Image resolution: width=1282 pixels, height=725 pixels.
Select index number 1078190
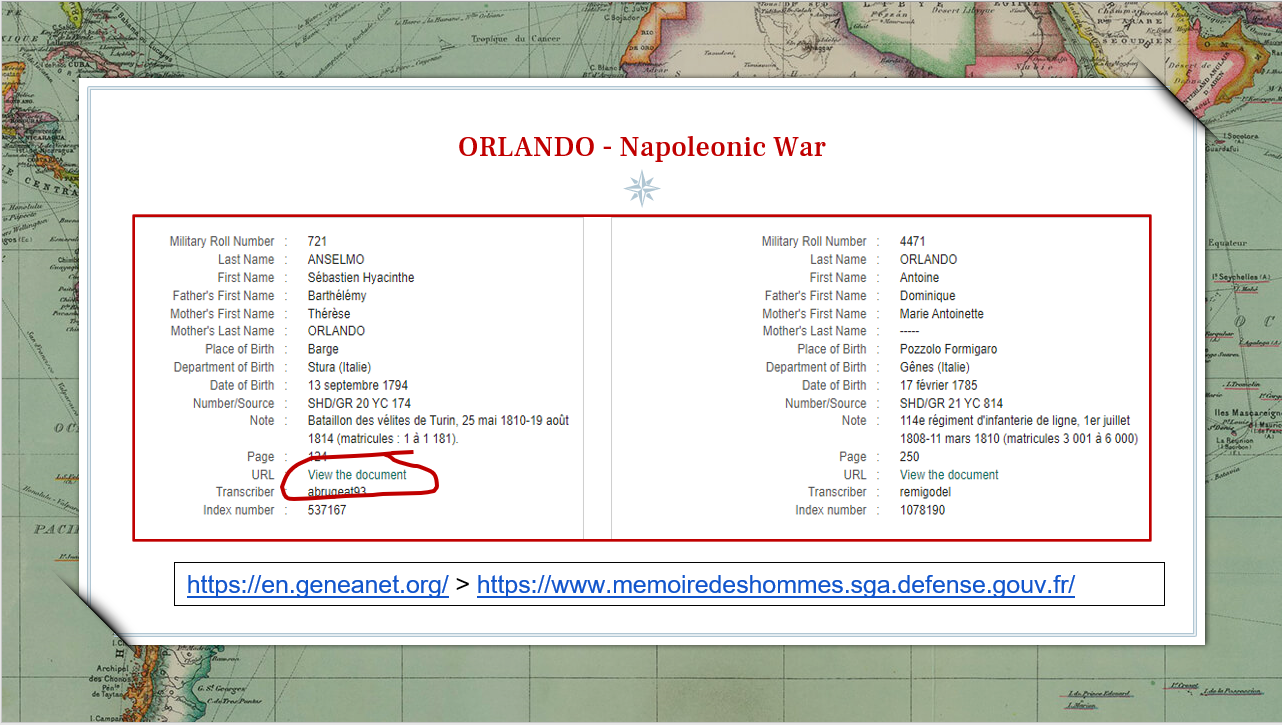pyautogui.click(x=922, y=510)
